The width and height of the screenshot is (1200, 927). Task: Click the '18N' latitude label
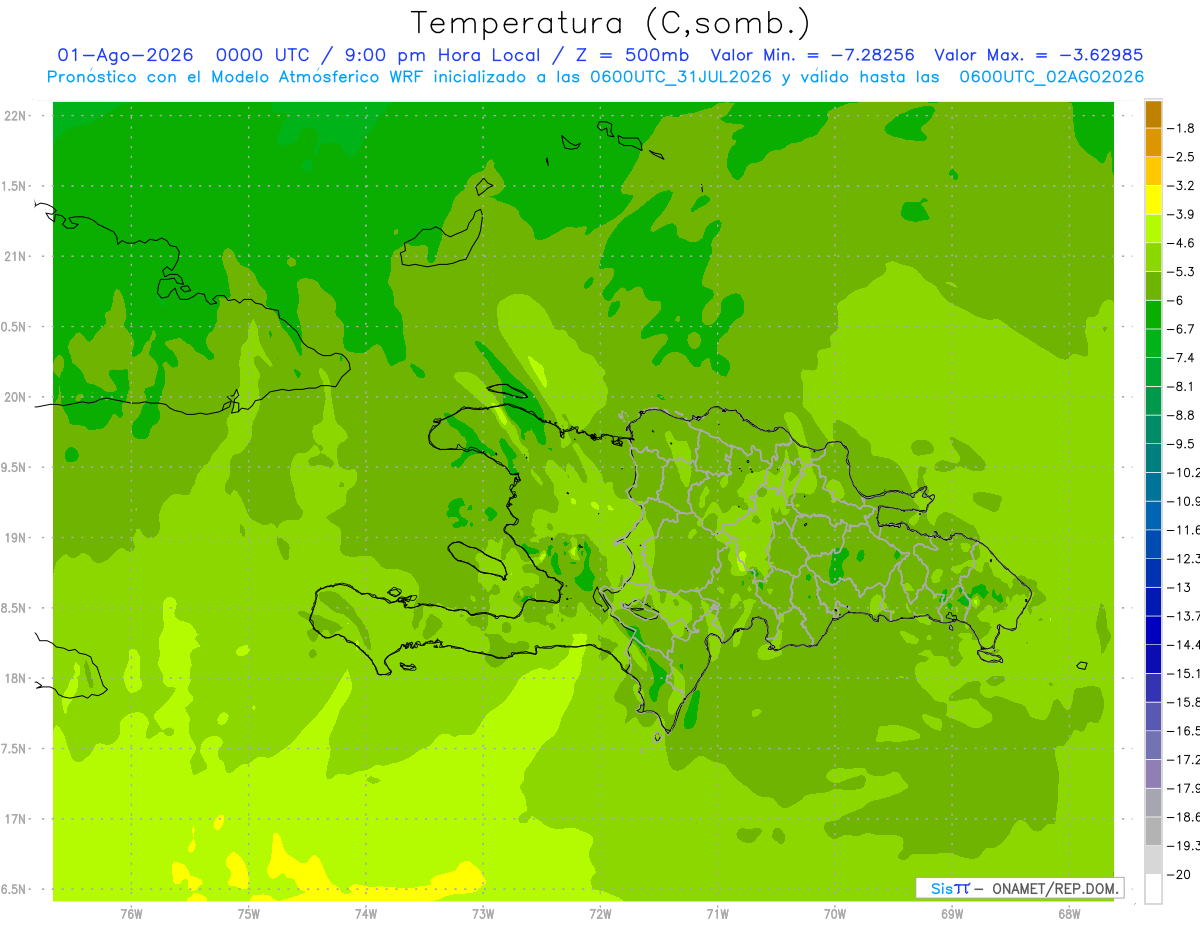point(17,678)
